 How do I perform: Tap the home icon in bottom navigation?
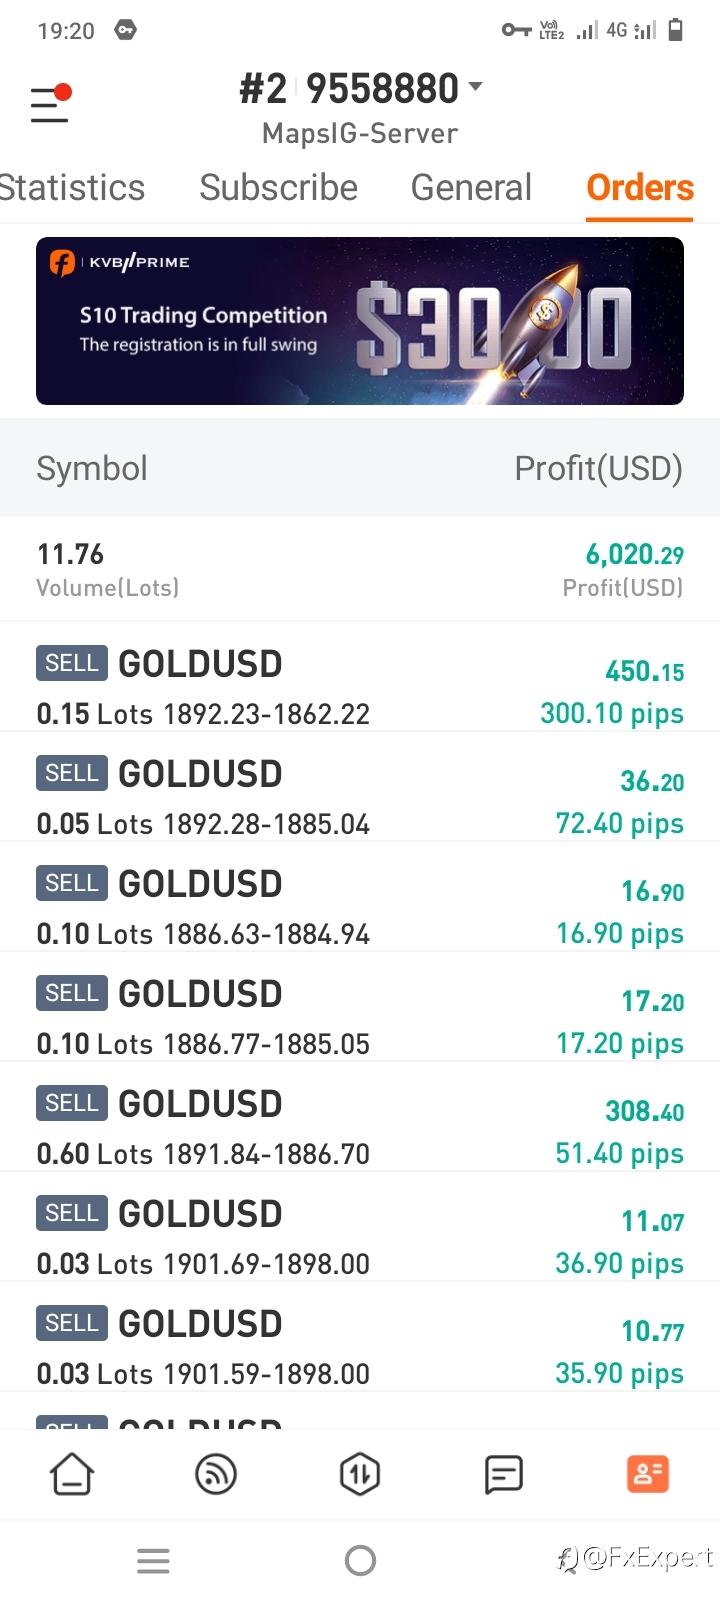[x=72, y=1474]
